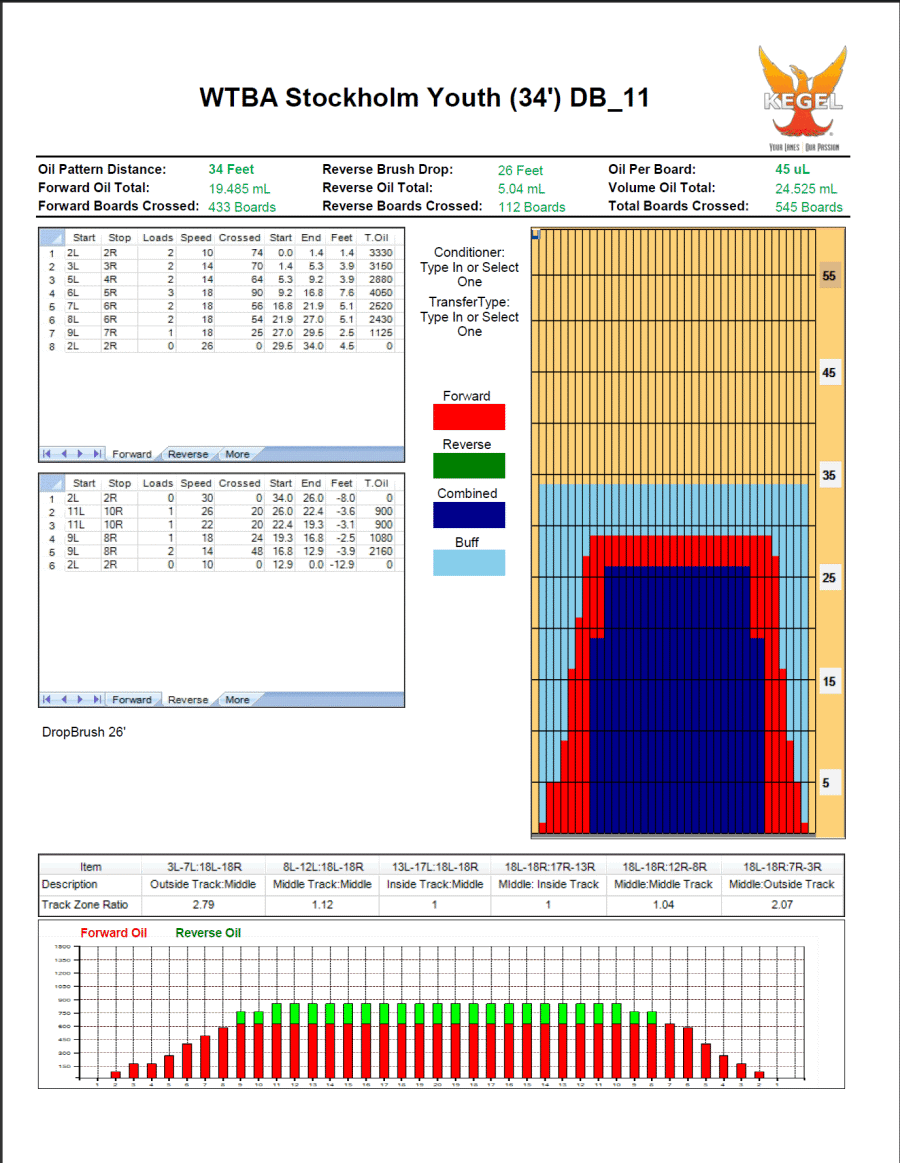Open Reverse tab in lower table
The height and width of the screenshot is (1163, 900).
point(188,699)
